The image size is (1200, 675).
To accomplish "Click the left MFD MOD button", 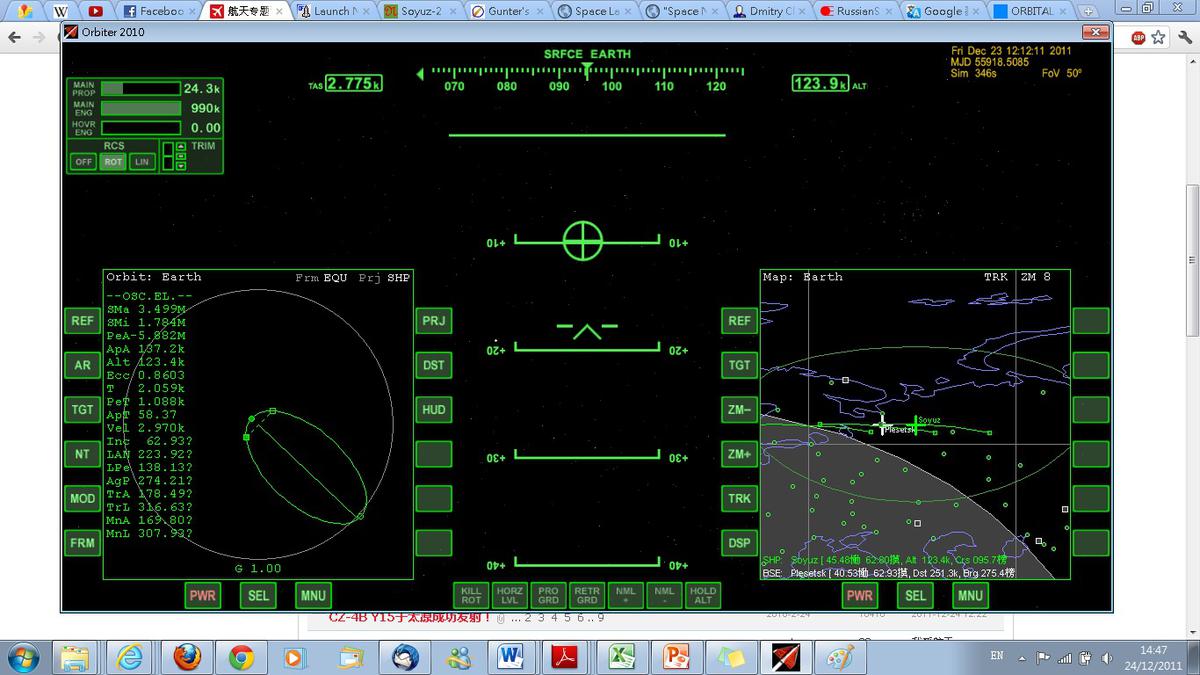I will (83, 498).
